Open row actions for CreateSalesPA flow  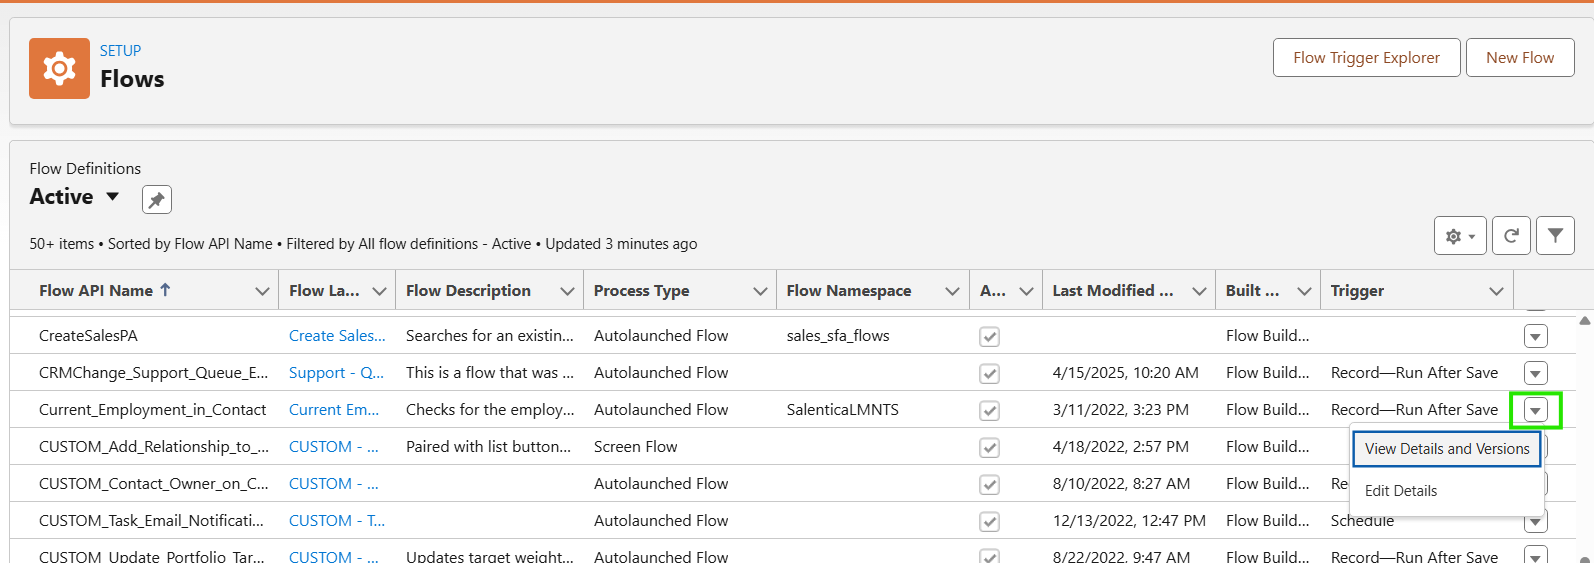1535,336
